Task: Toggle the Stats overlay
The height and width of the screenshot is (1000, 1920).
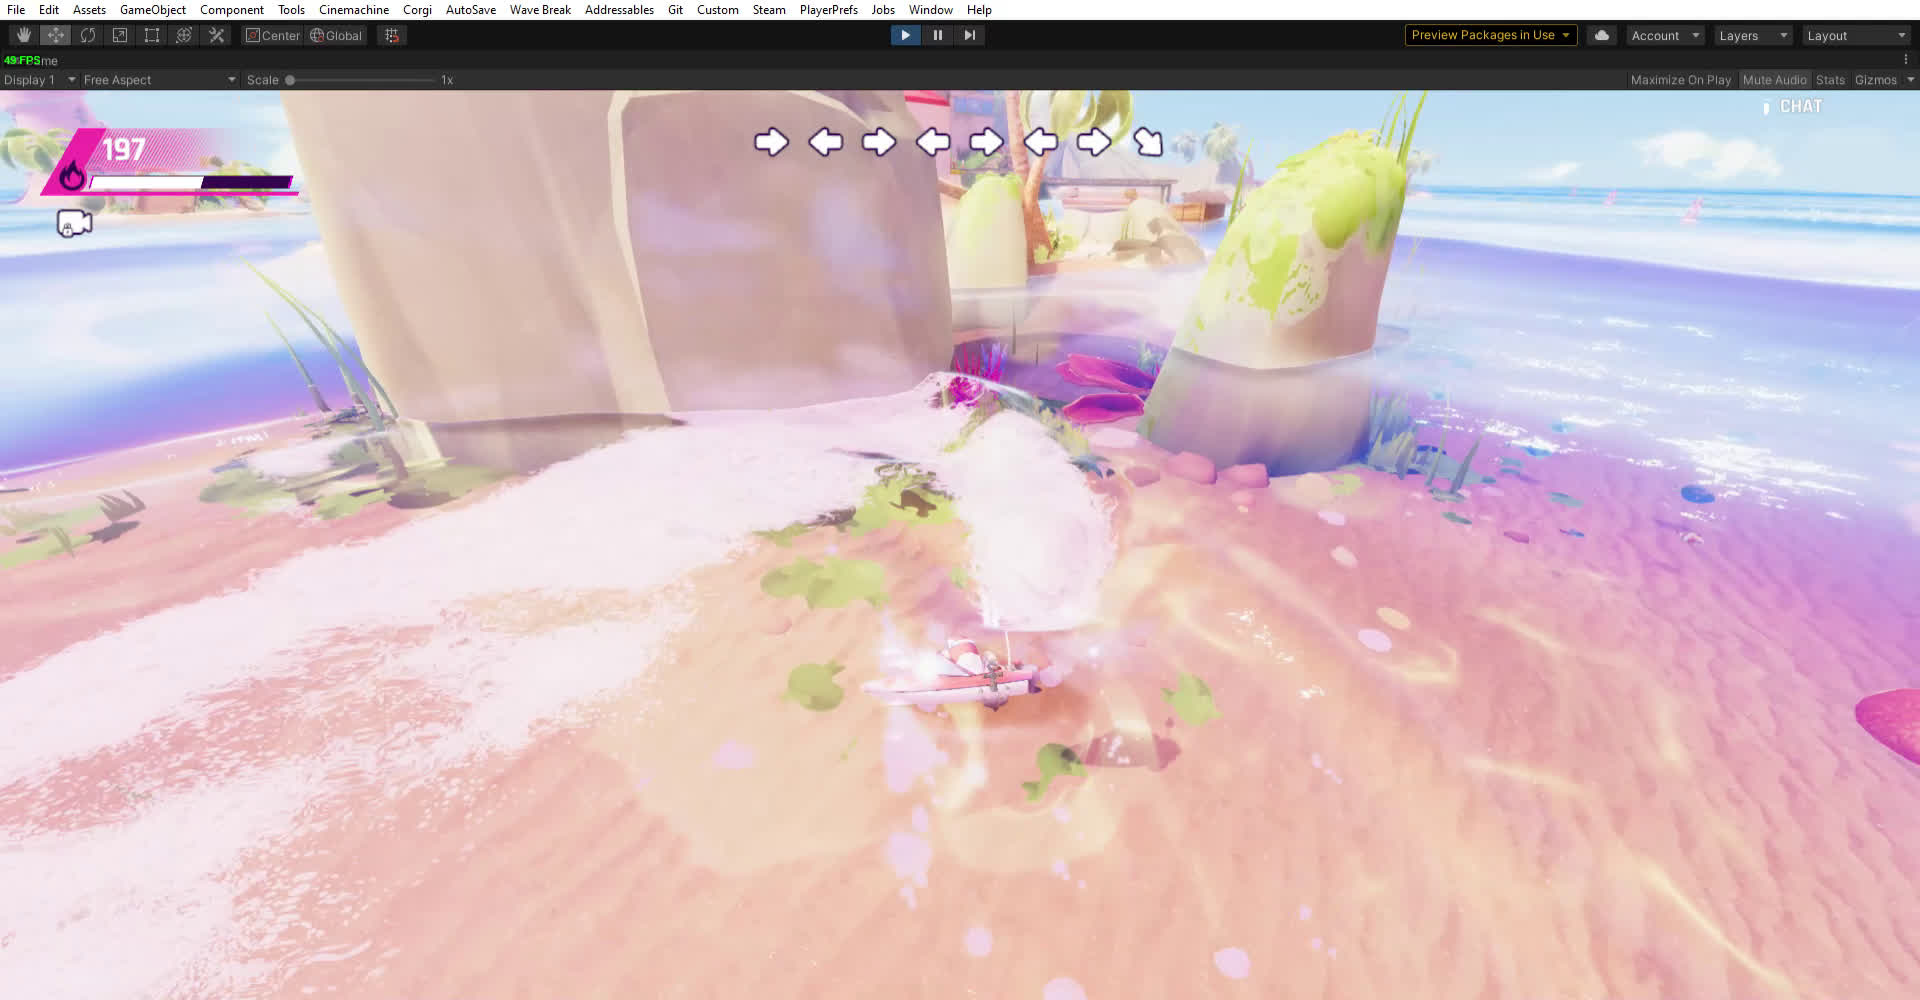Action: (1830, 80)
